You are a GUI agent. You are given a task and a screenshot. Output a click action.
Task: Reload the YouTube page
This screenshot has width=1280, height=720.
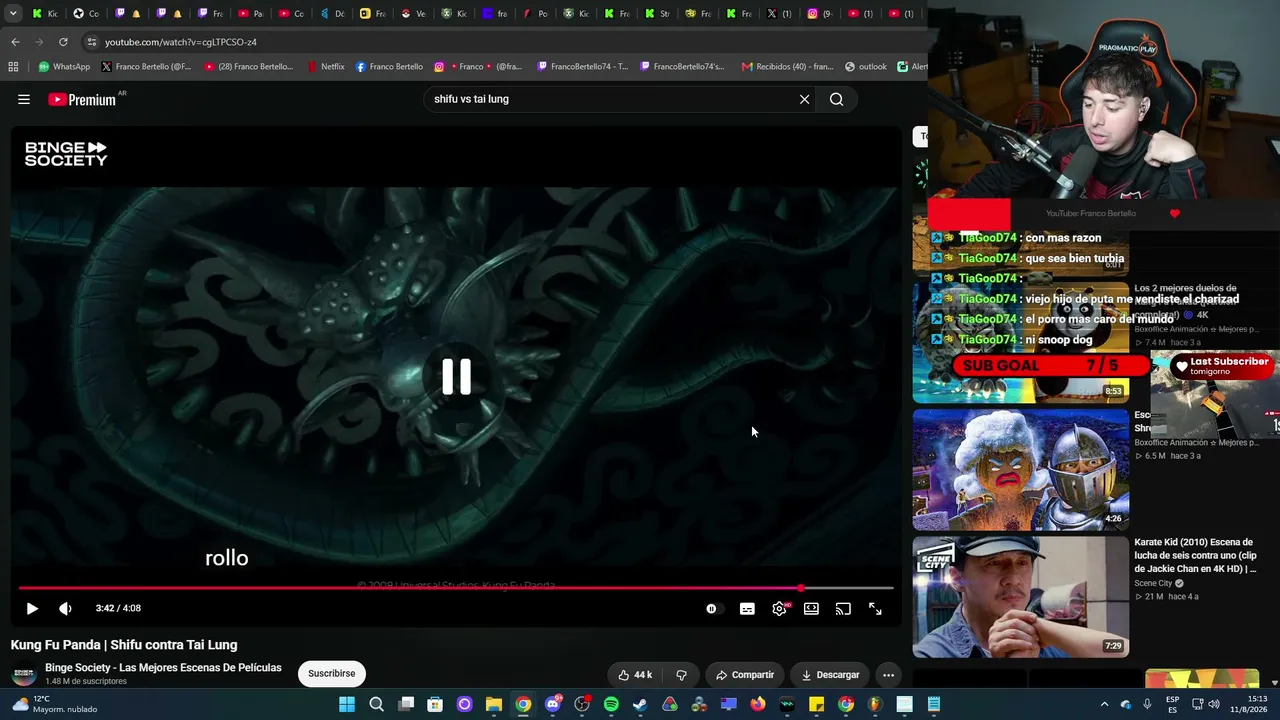coord(63,42)
